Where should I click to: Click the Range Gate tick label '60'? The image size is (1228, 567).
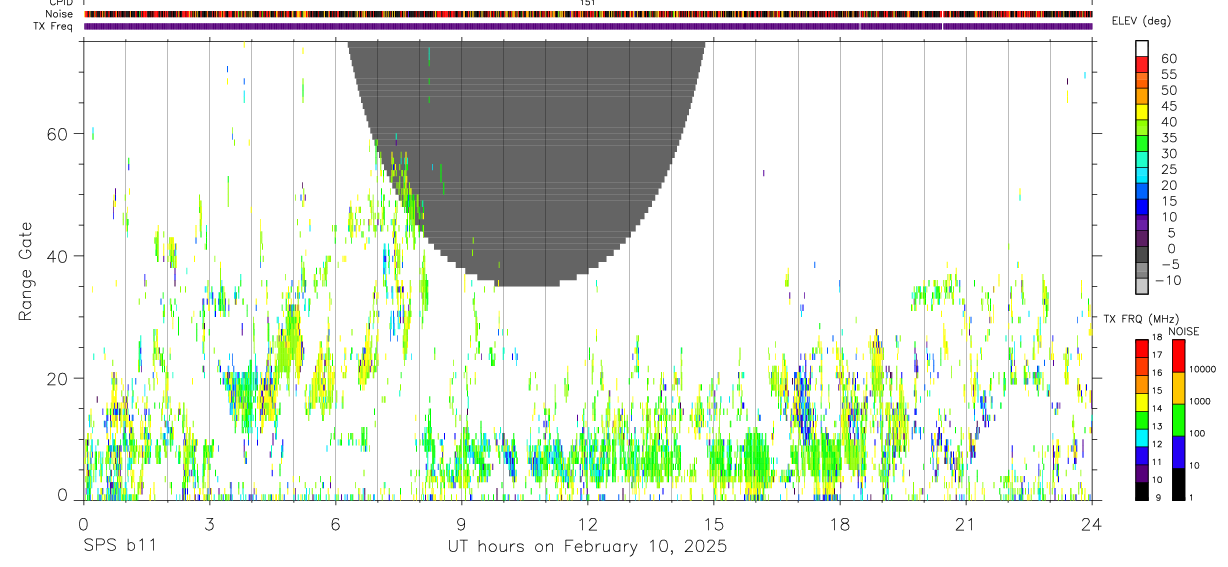click(x=58, y=134)
